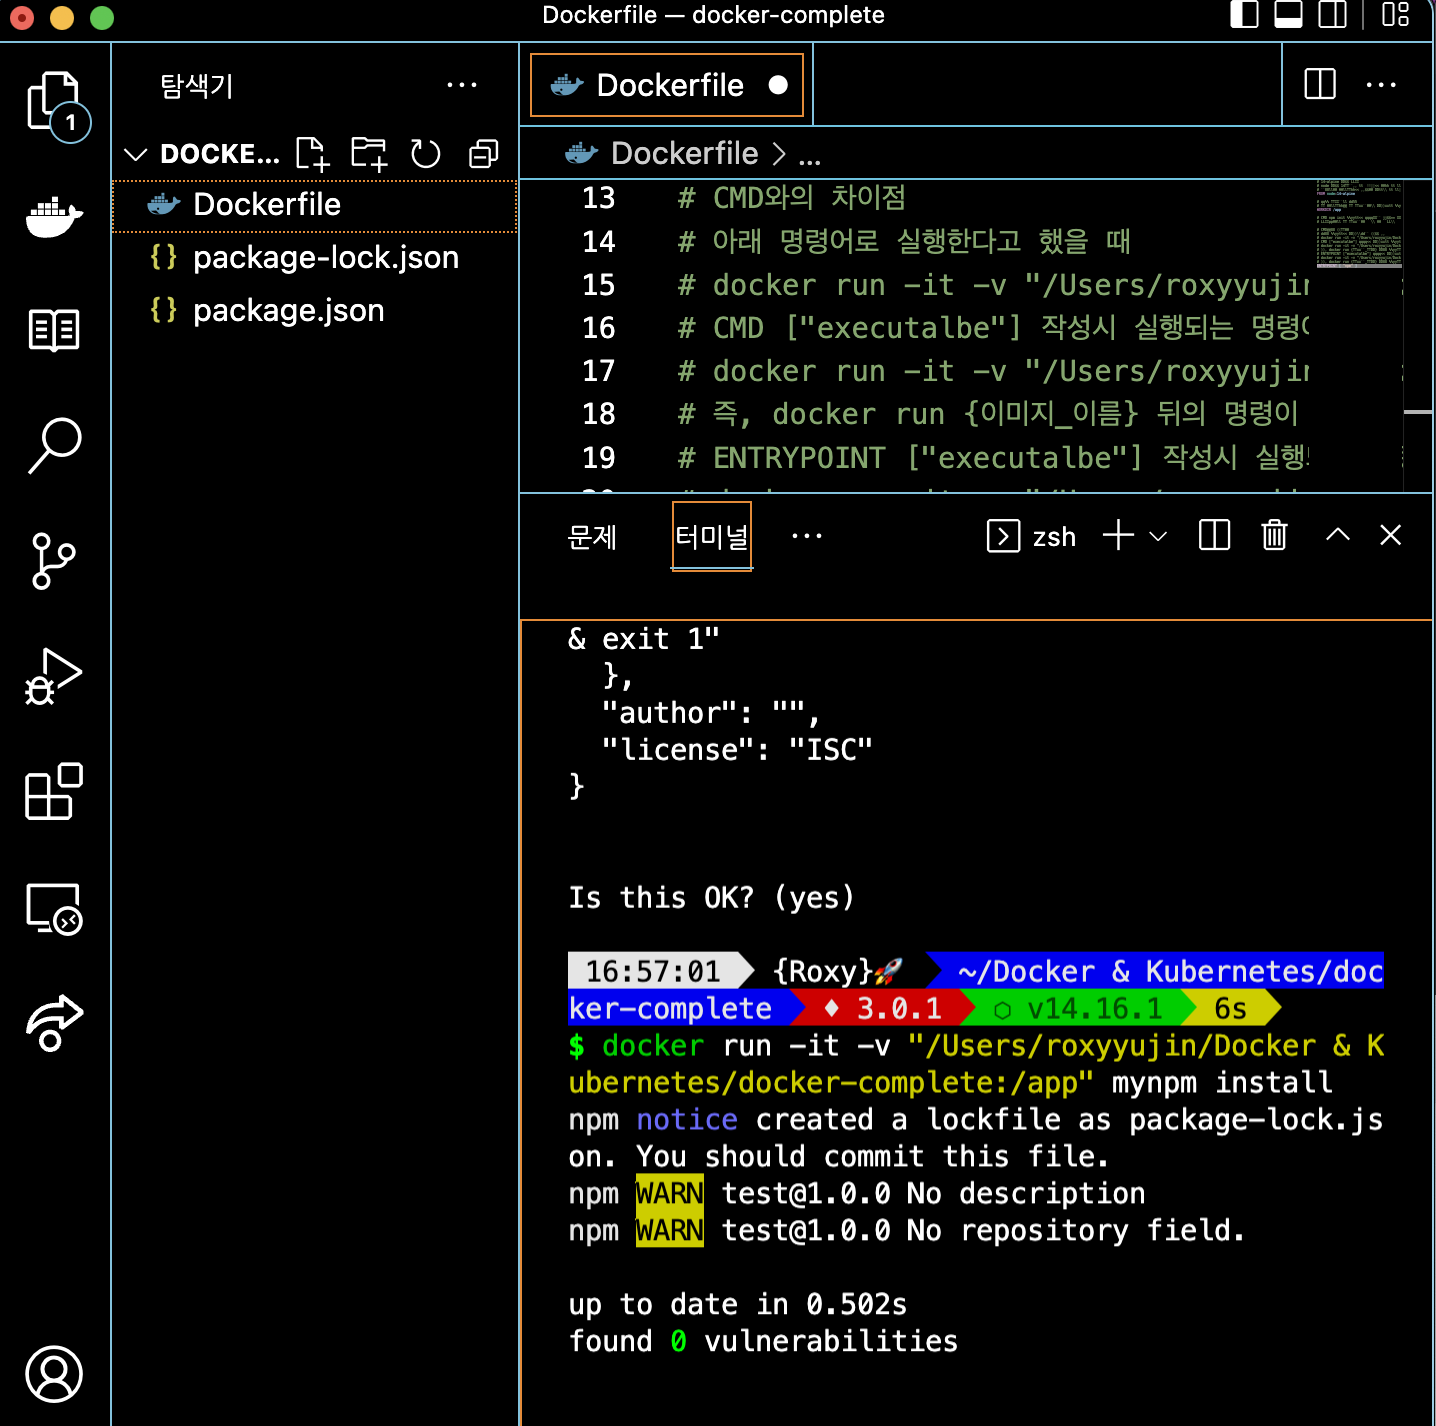Click line number 16 in gutter
The image size is (1436, 1426).
tap(599, 328)
